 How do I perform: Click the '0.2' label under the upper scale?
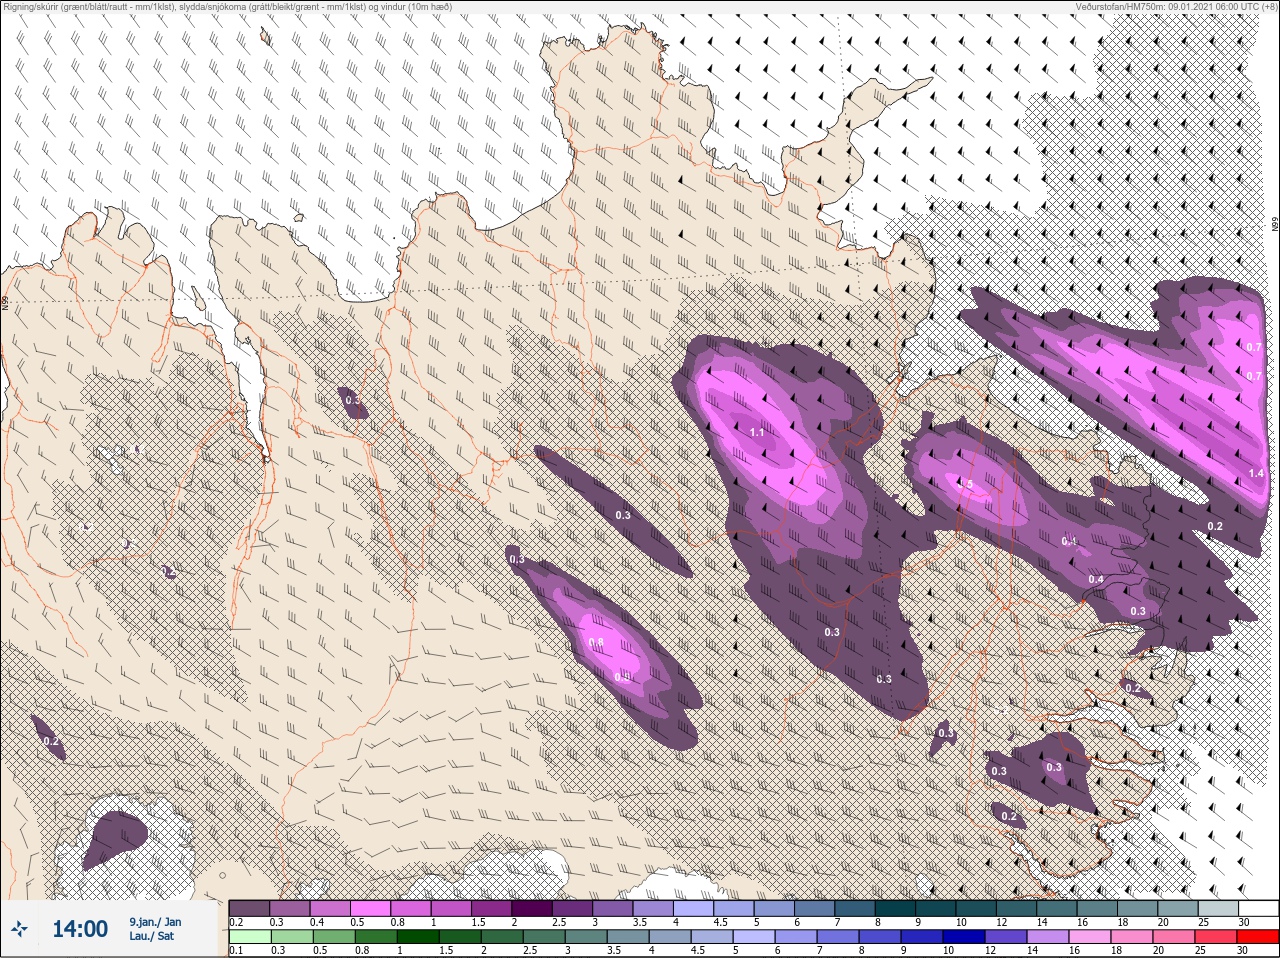237,922
